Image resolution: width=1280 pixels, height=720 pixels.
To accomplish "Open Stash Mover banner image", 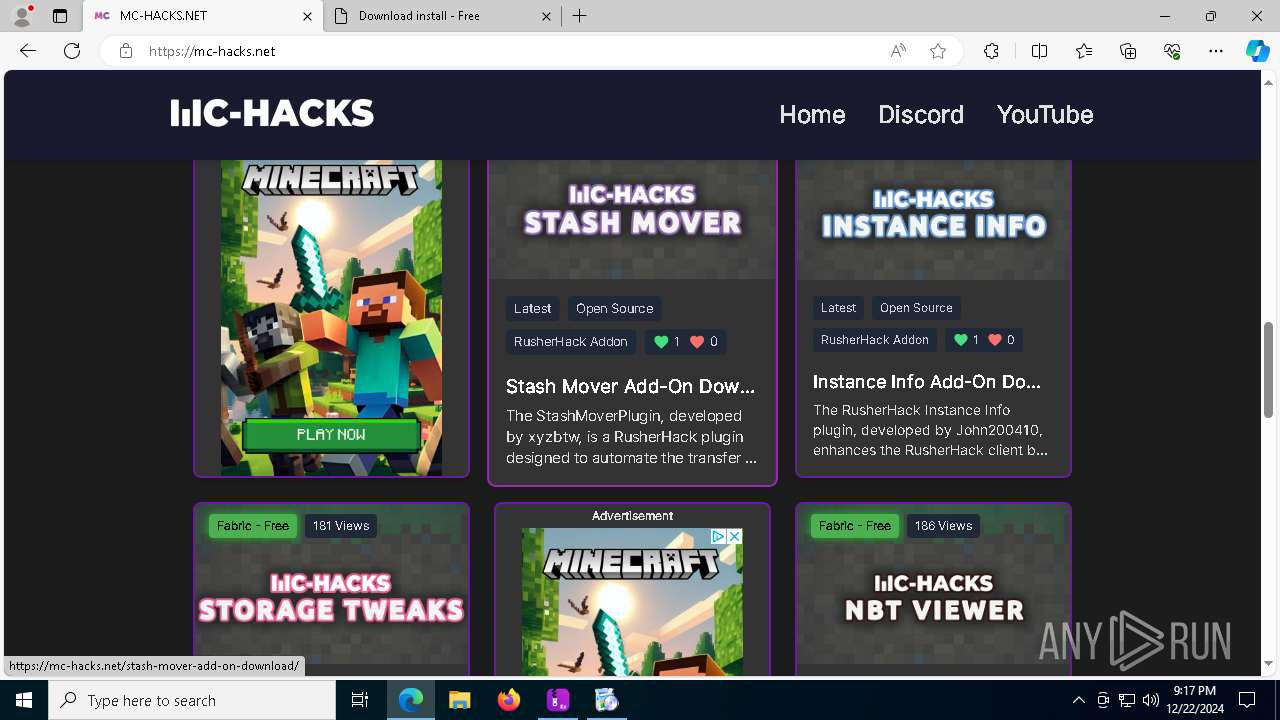I will tap(632, 219).
